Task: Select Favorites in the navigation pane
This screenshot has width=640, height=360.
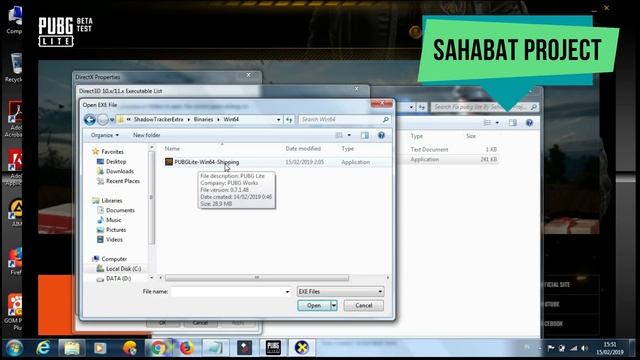Action: point(112,151)
